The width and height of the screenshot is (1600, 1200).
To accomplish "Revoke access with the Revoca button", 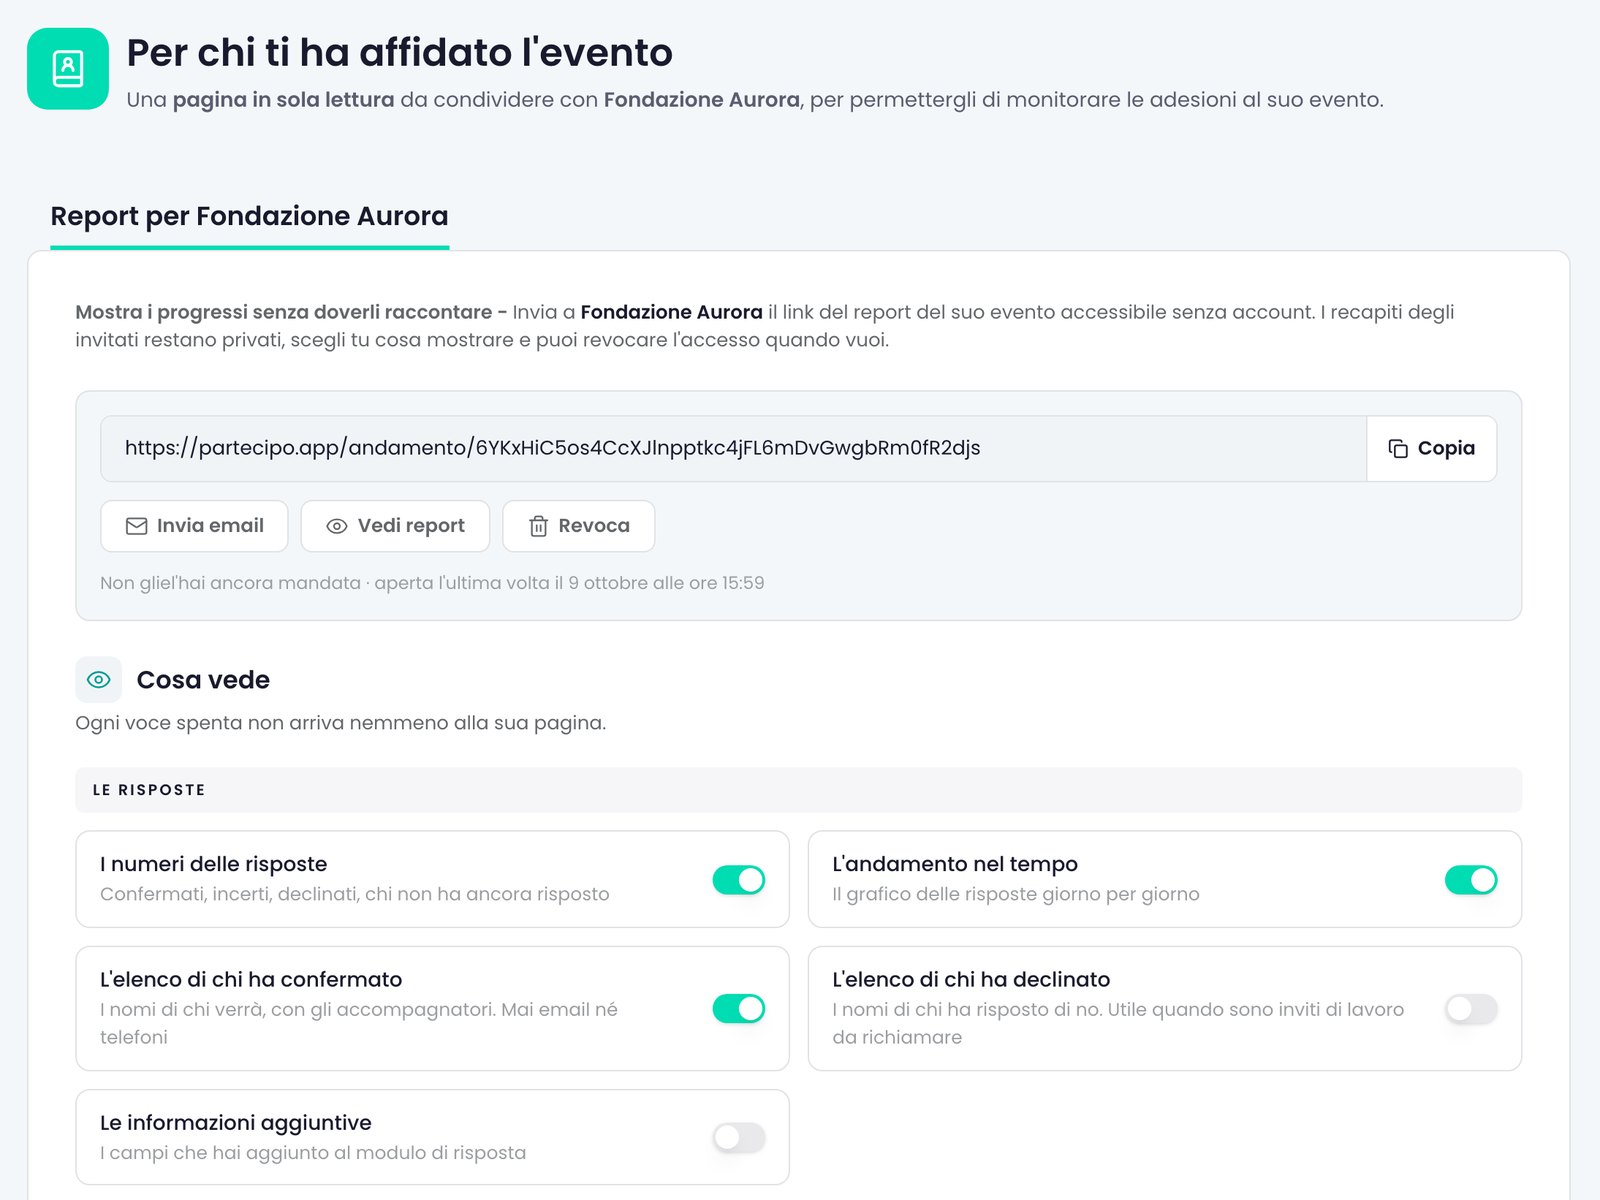I will 578,526.
